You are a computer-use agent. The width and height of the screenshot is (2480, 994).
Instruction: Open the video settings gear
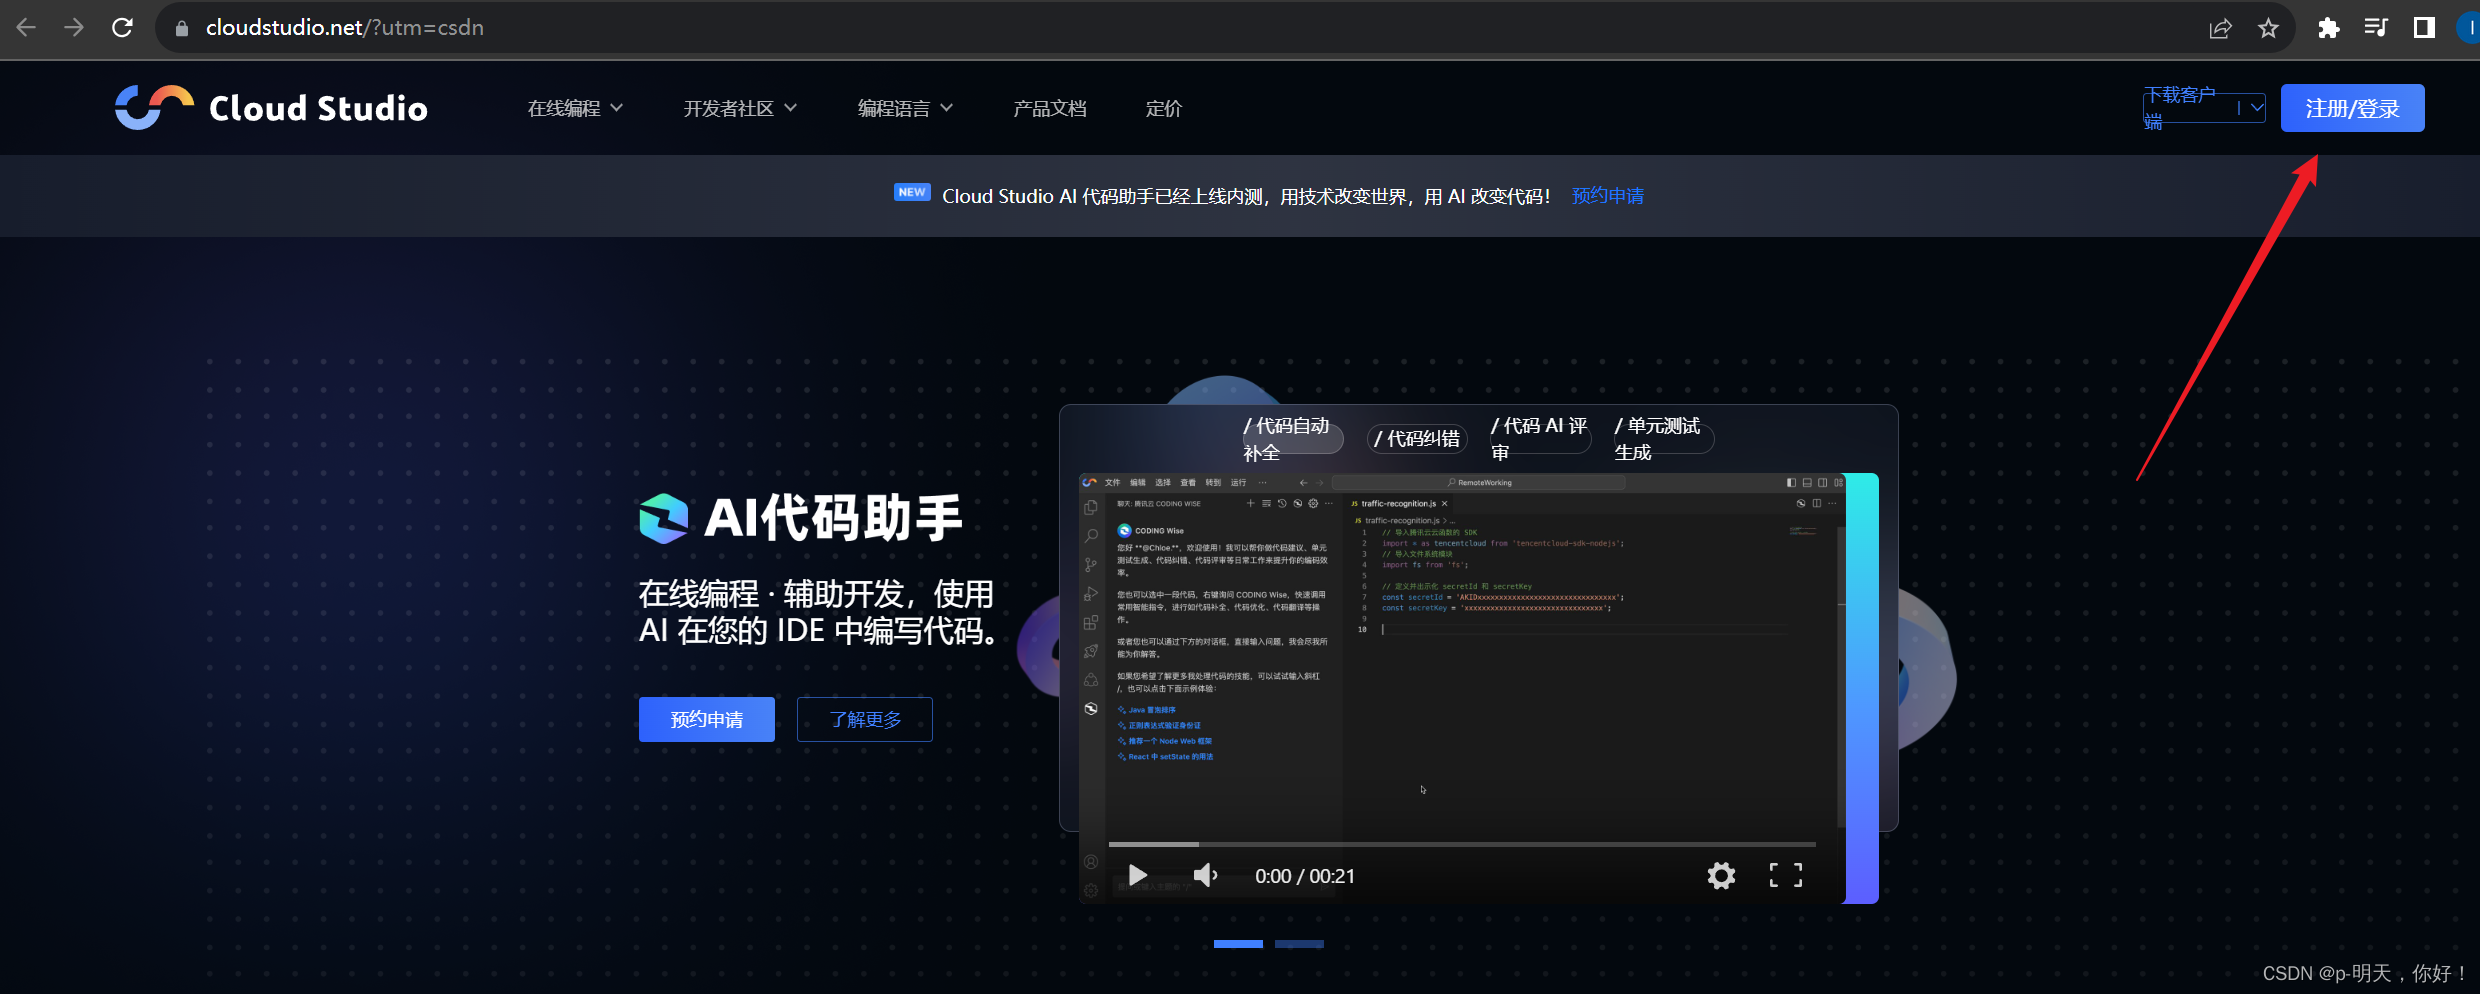tap(1721, 875)
